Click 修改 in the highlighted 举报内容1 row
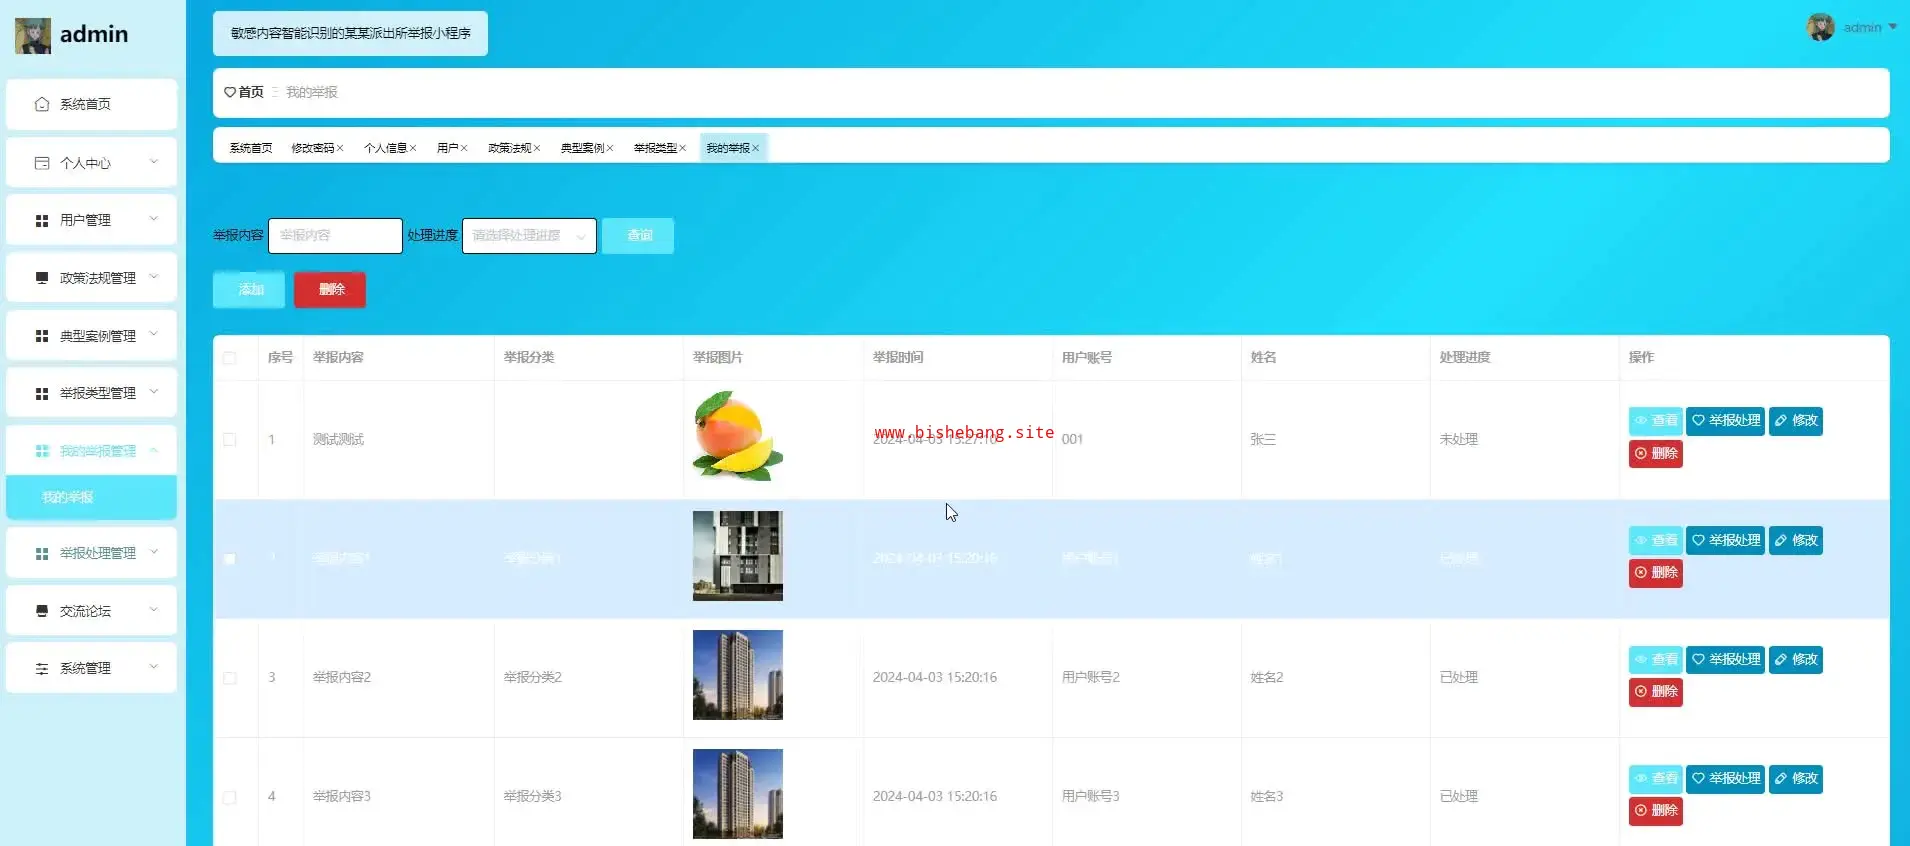The image size is (1910, 846). pos(1796,540)
